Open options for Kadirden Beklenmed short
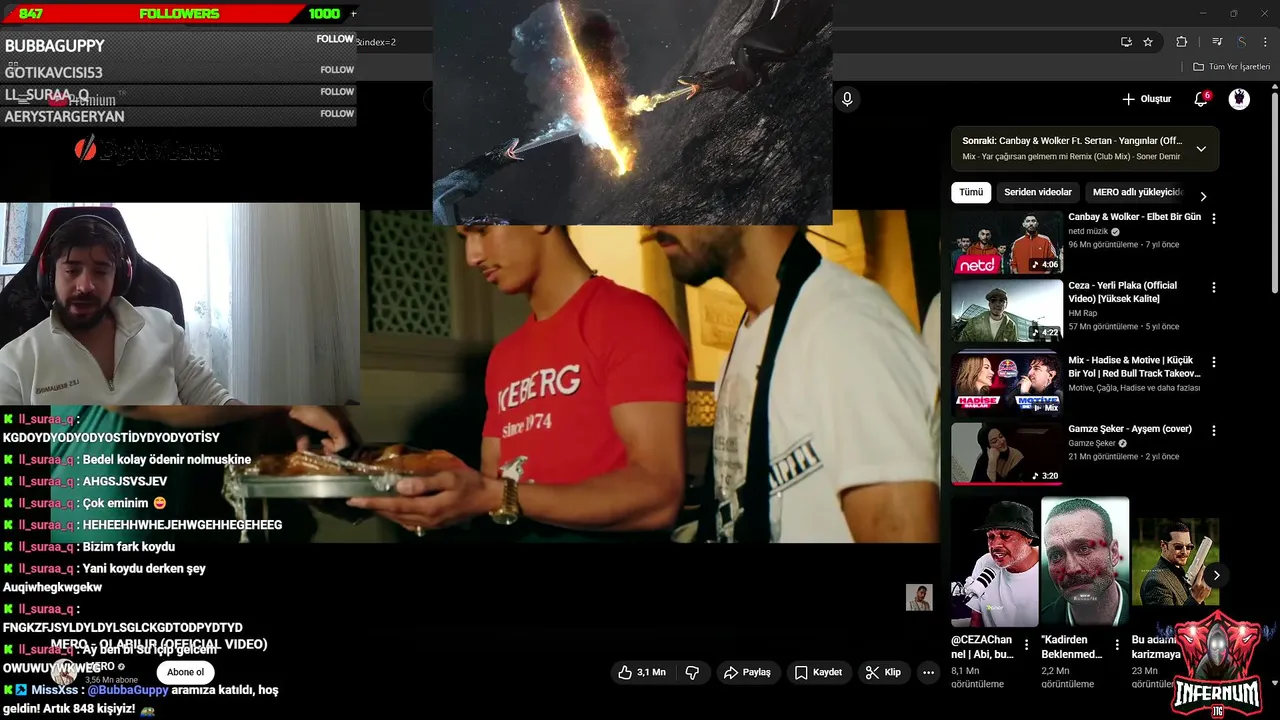Screen dimensions: 1280x720 click(x=1116, y=645)
